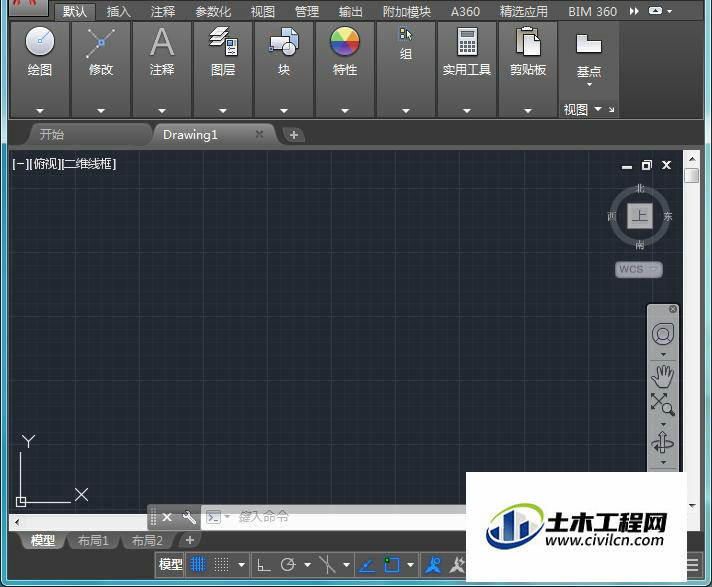Select the Orbit tool in navigation bar
Image resolution: width=712 pixels, height=587 pixels.
pyautogui.click(x=663, y=442)
